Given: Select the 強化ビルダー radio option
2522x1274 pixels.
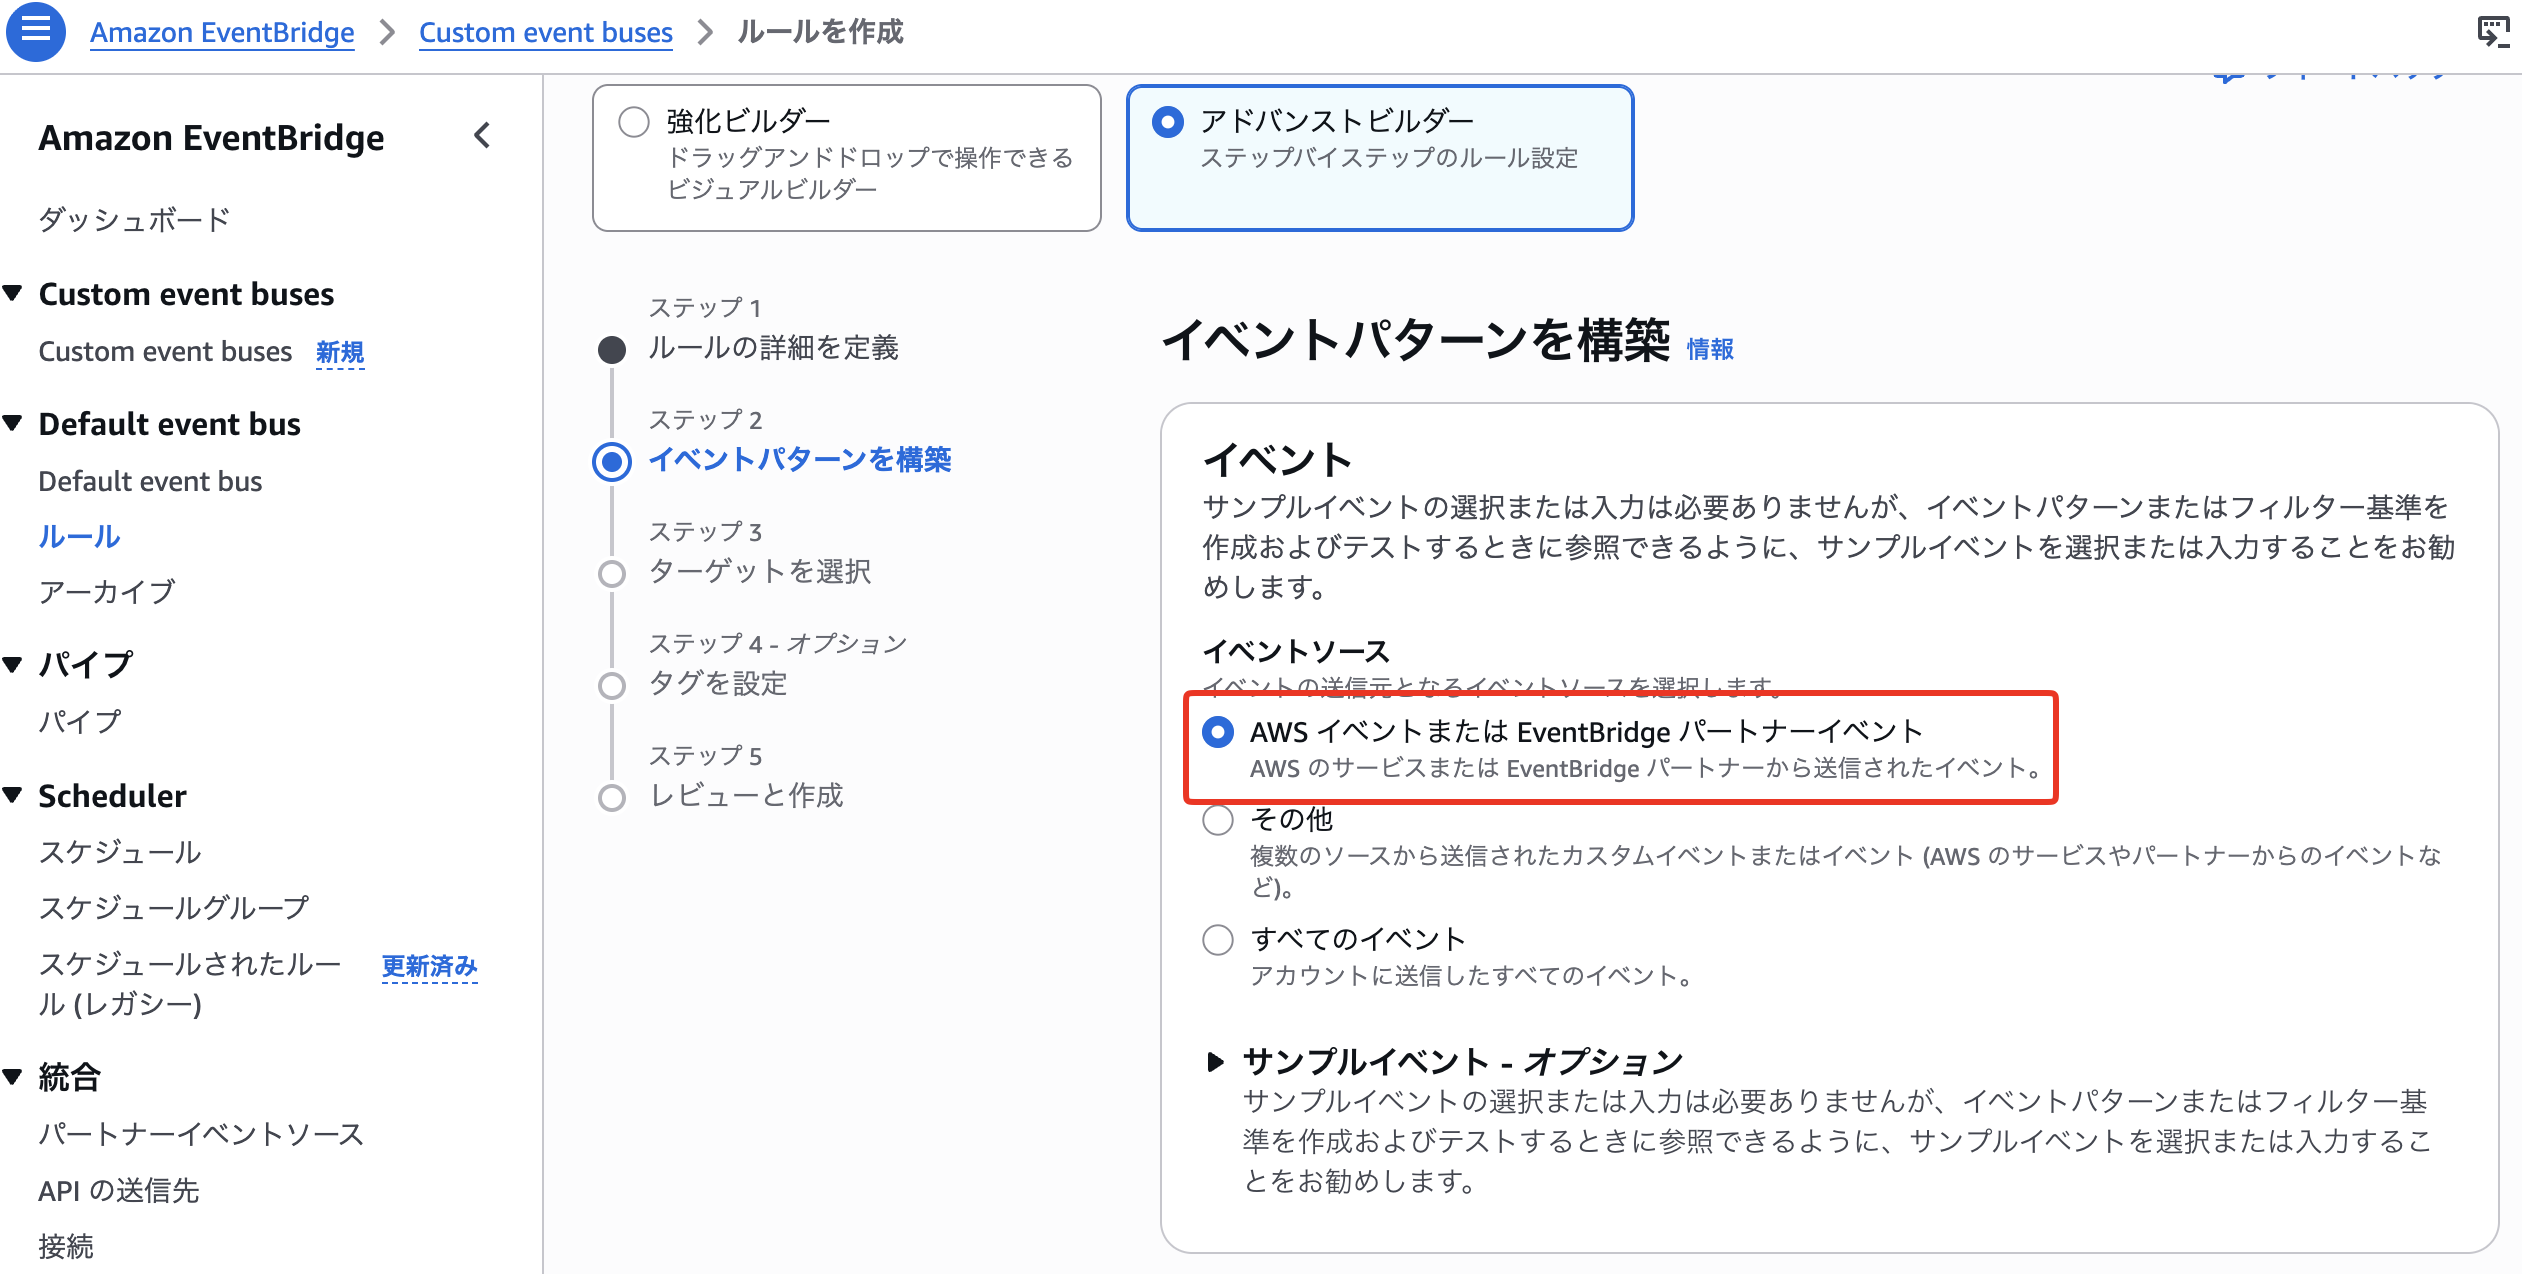Looking at the screenshot, I should [634, 122].
